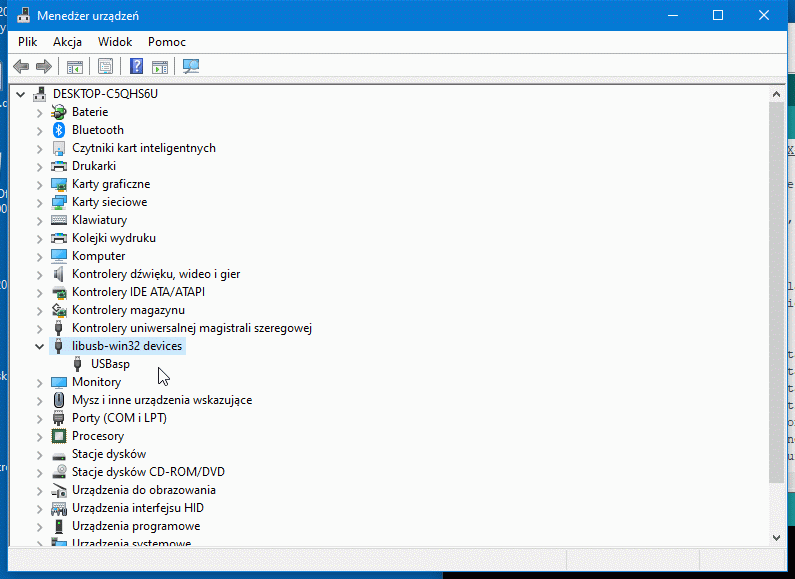
Task: Select the Urządzenia interfejsu HID item
Action: coord(137,508)
